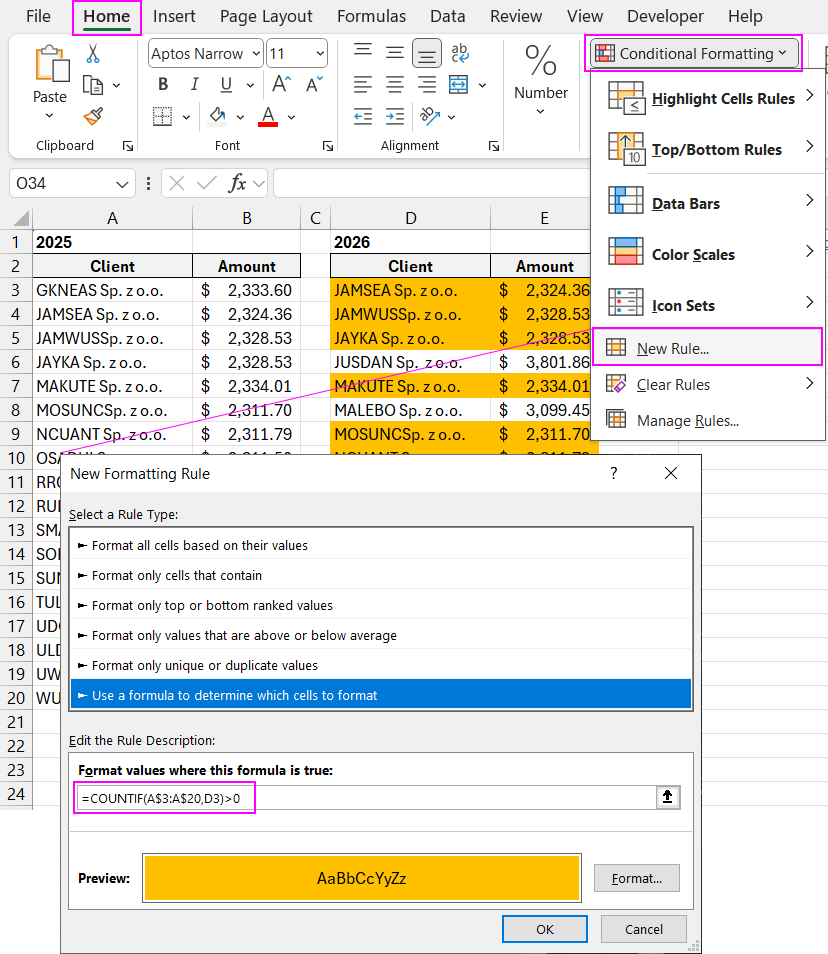
Task: Click the Insert Function fx icon
Action: coord(238,183)
